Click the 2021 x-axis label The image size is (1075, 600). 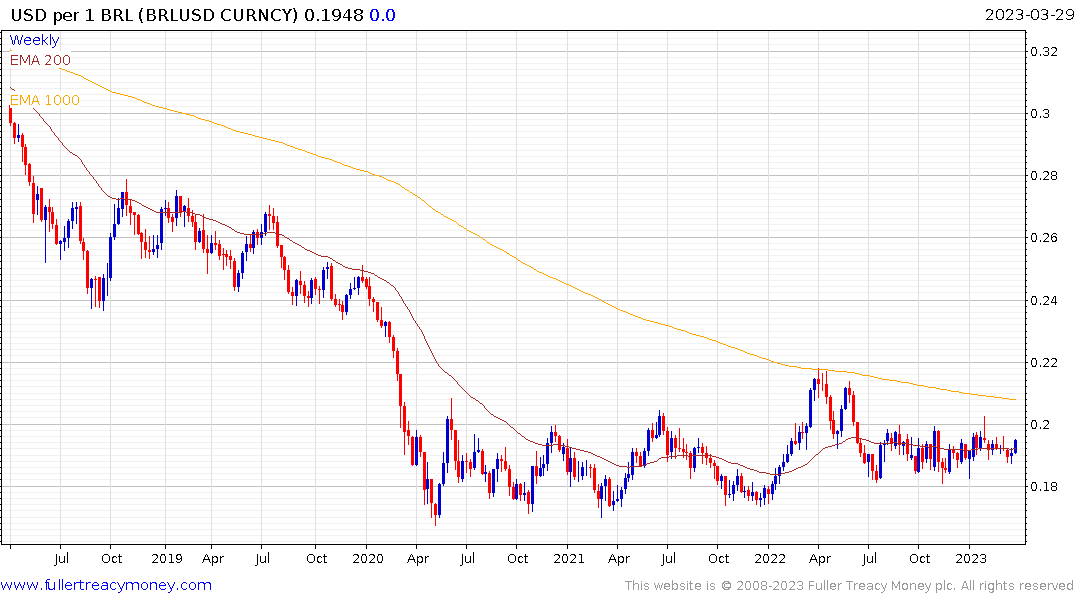(568, 558)
